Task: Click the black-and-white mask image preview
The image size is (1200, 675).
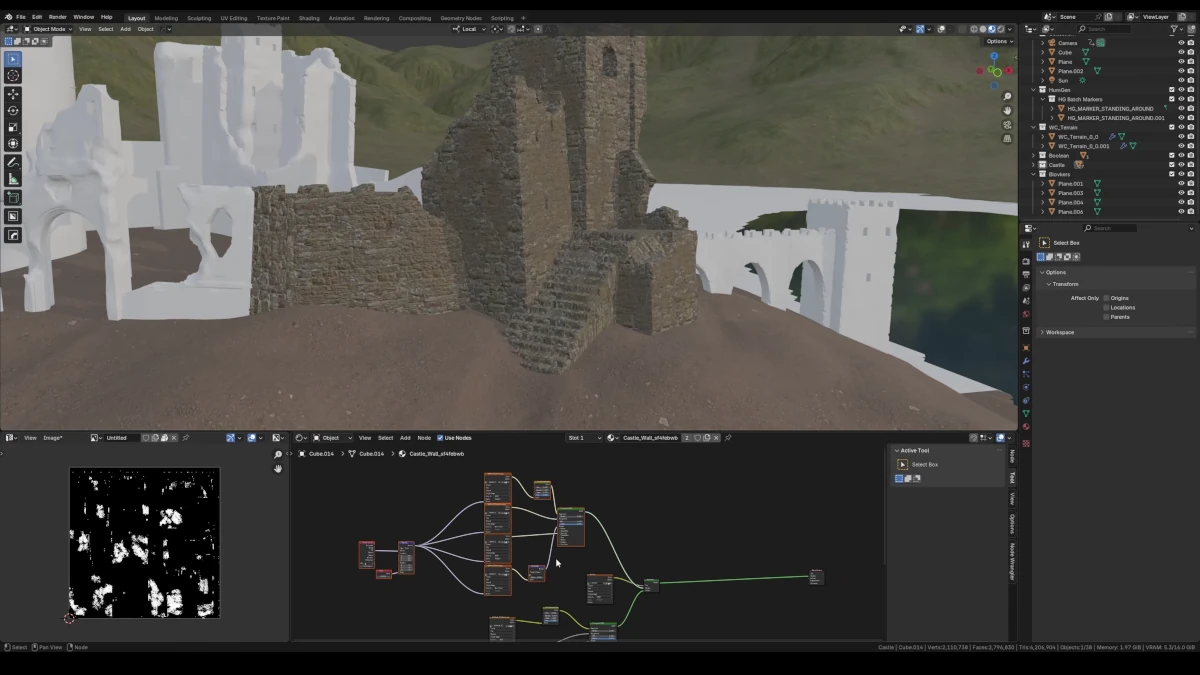Action: click(x=144, y=542)
